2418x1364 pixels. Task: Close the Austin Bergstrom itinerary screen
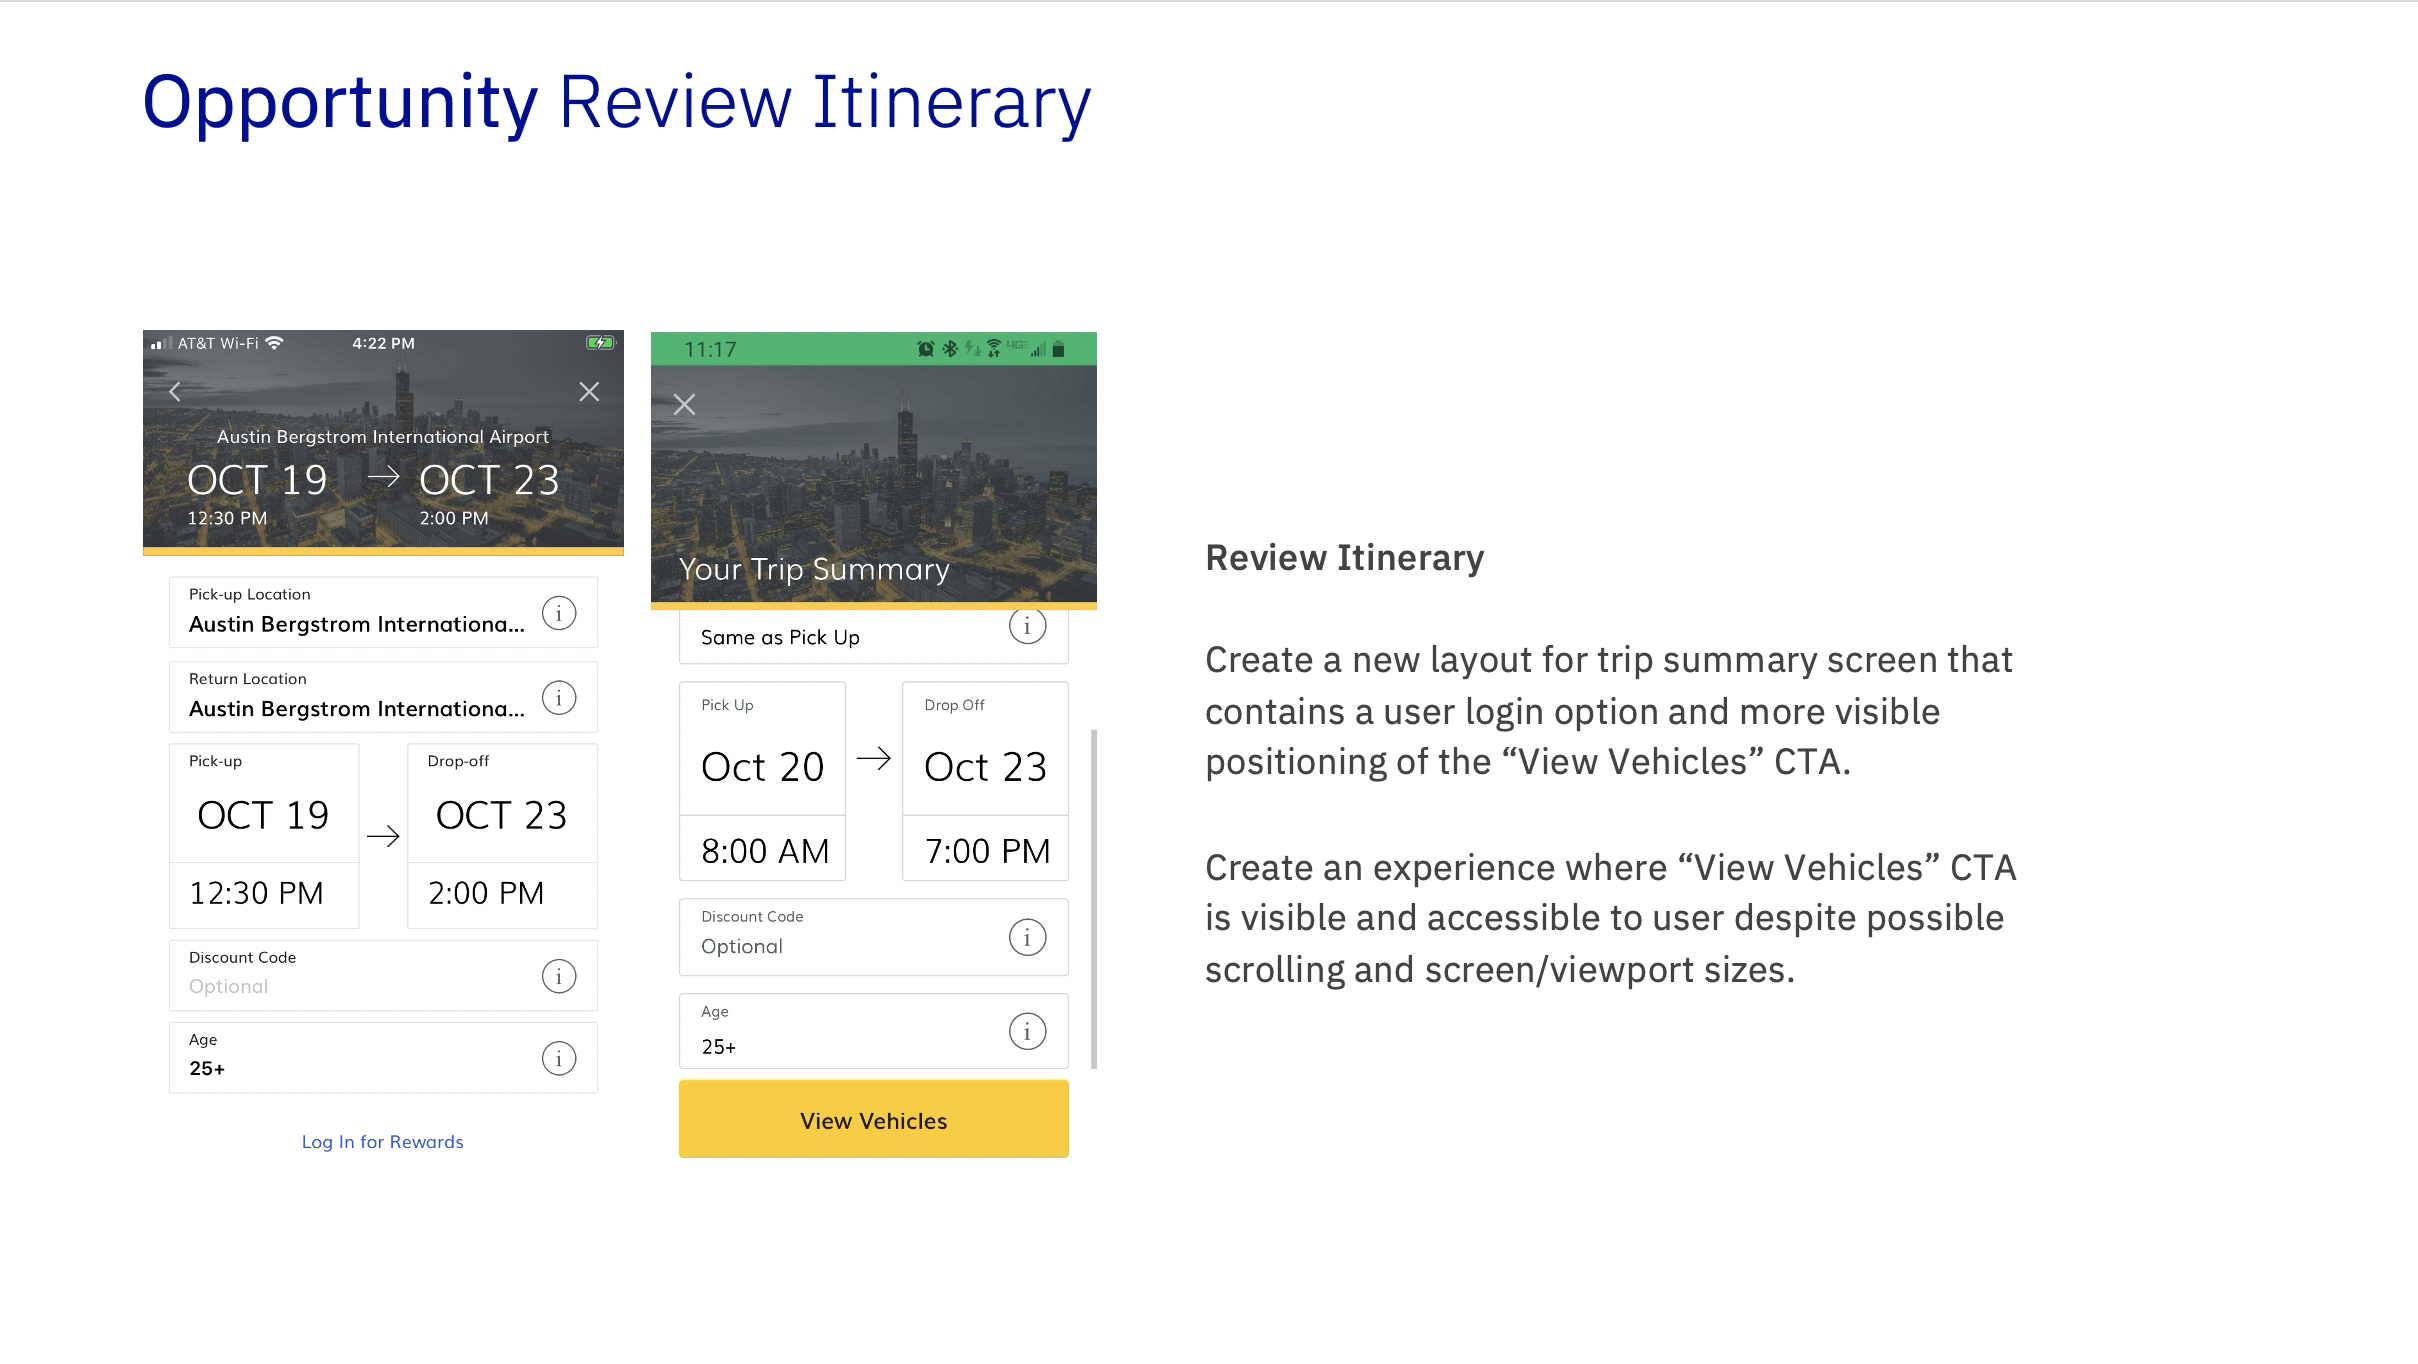pyautogui.click(x=589, y=392)
